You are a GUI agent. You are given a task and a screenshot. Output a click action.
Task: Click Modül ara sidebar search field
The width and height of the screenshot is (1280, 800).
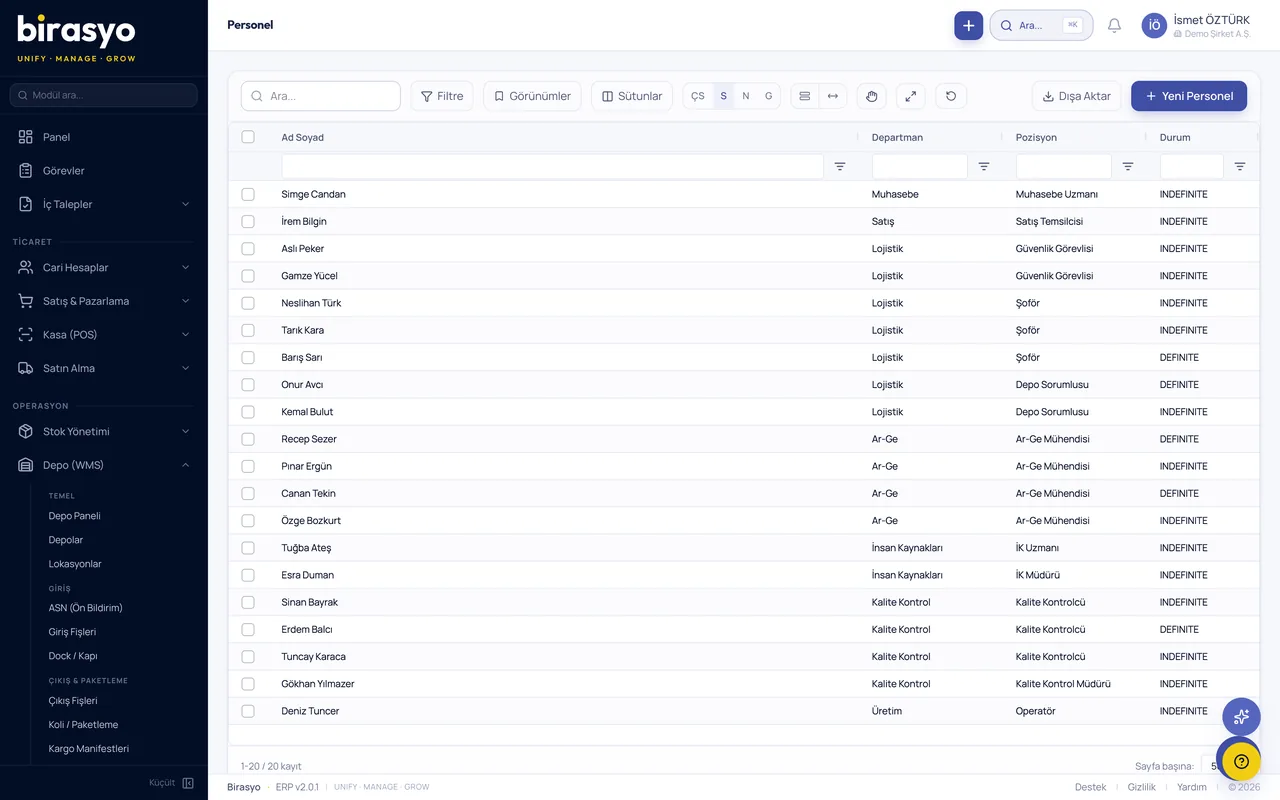[104, 95]
